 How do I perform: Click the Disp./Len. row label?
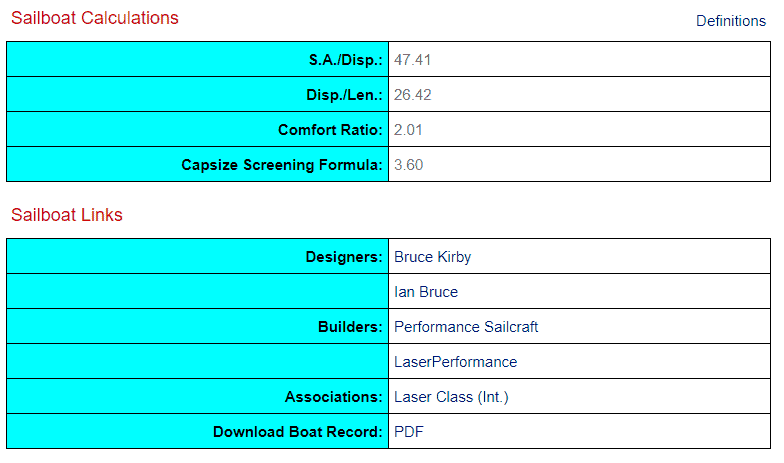pos(344,95)
